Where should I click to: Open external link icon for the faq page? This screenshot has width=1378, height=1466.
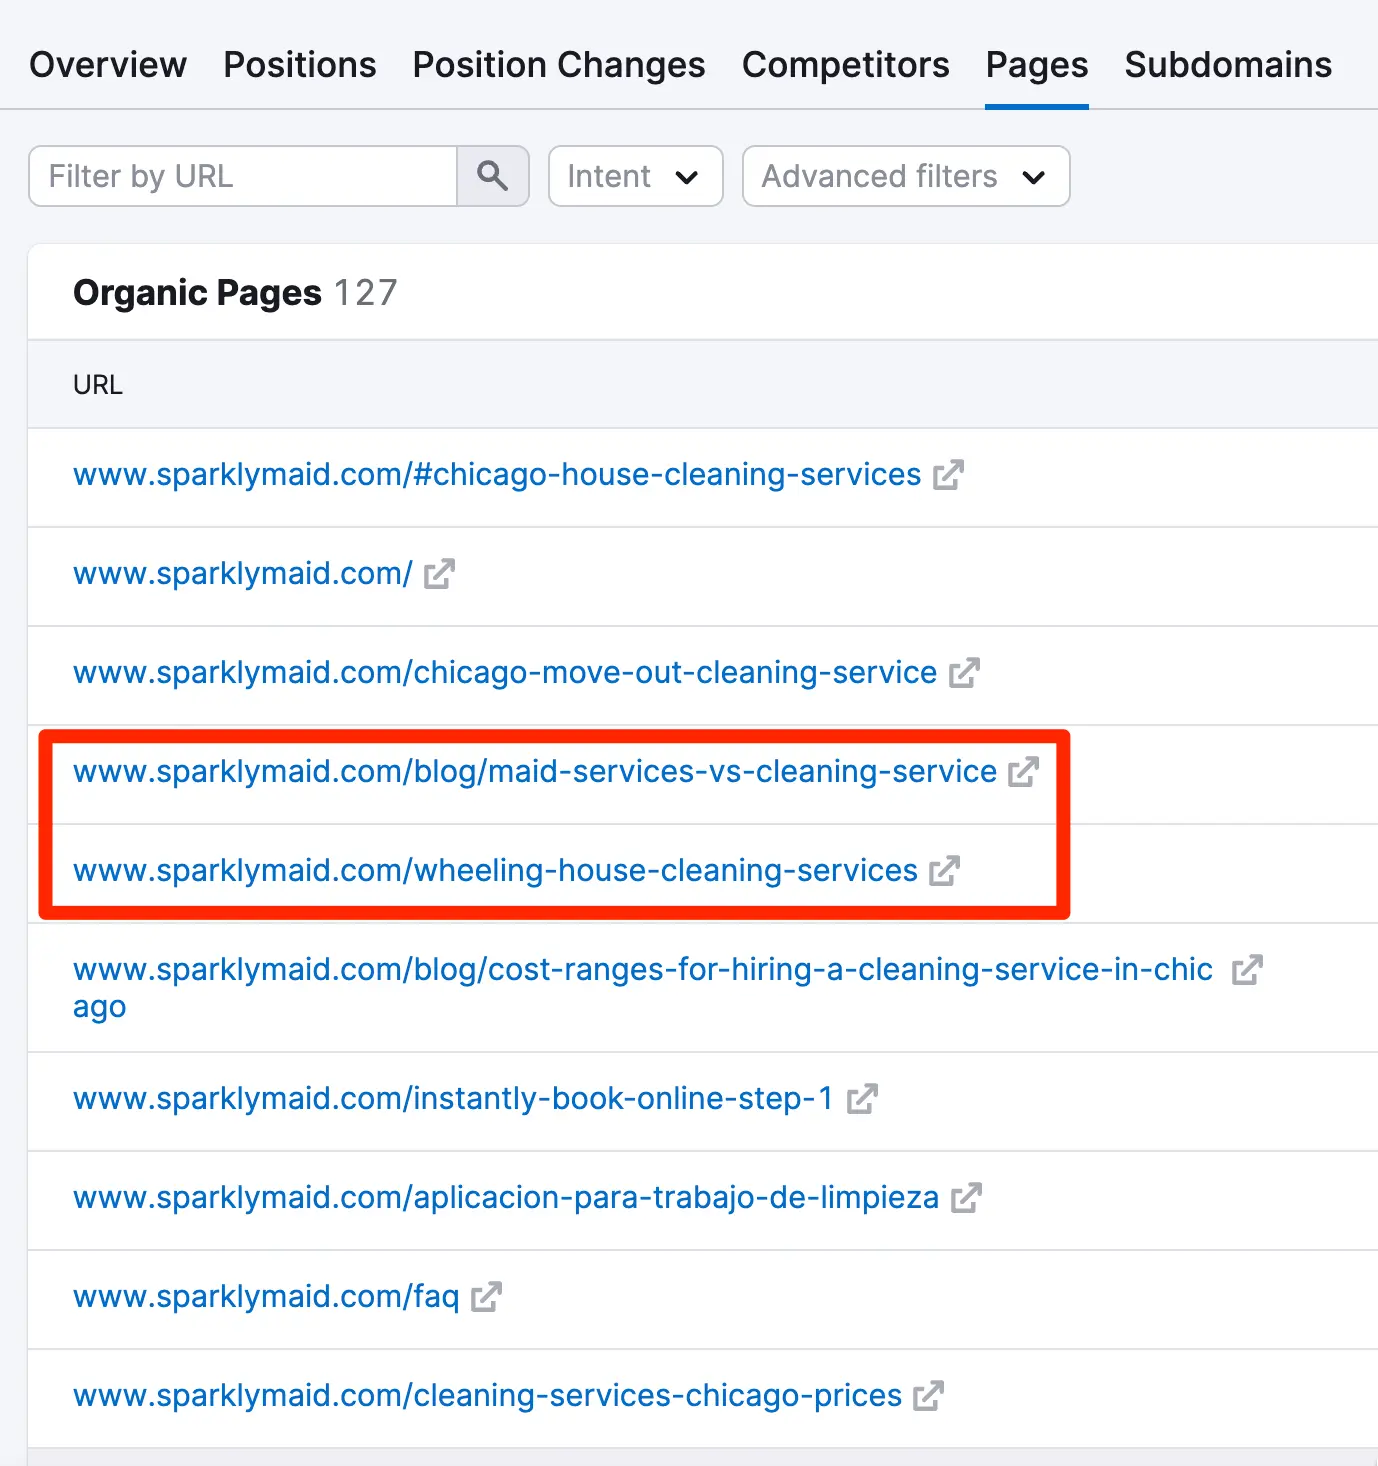(486, 1297)
